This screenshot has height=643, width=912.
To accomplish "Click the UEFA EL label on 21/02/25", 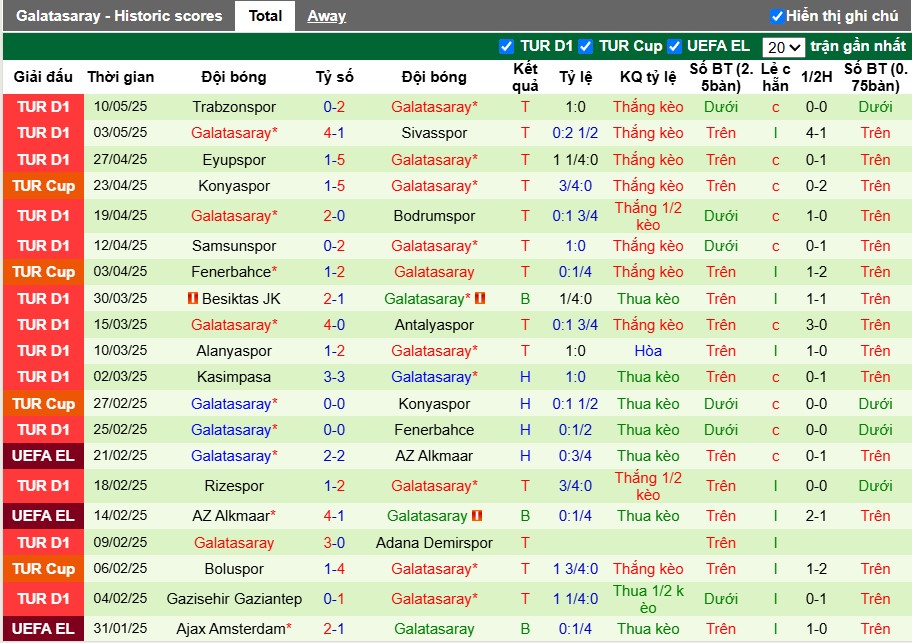I will [44, 456].
